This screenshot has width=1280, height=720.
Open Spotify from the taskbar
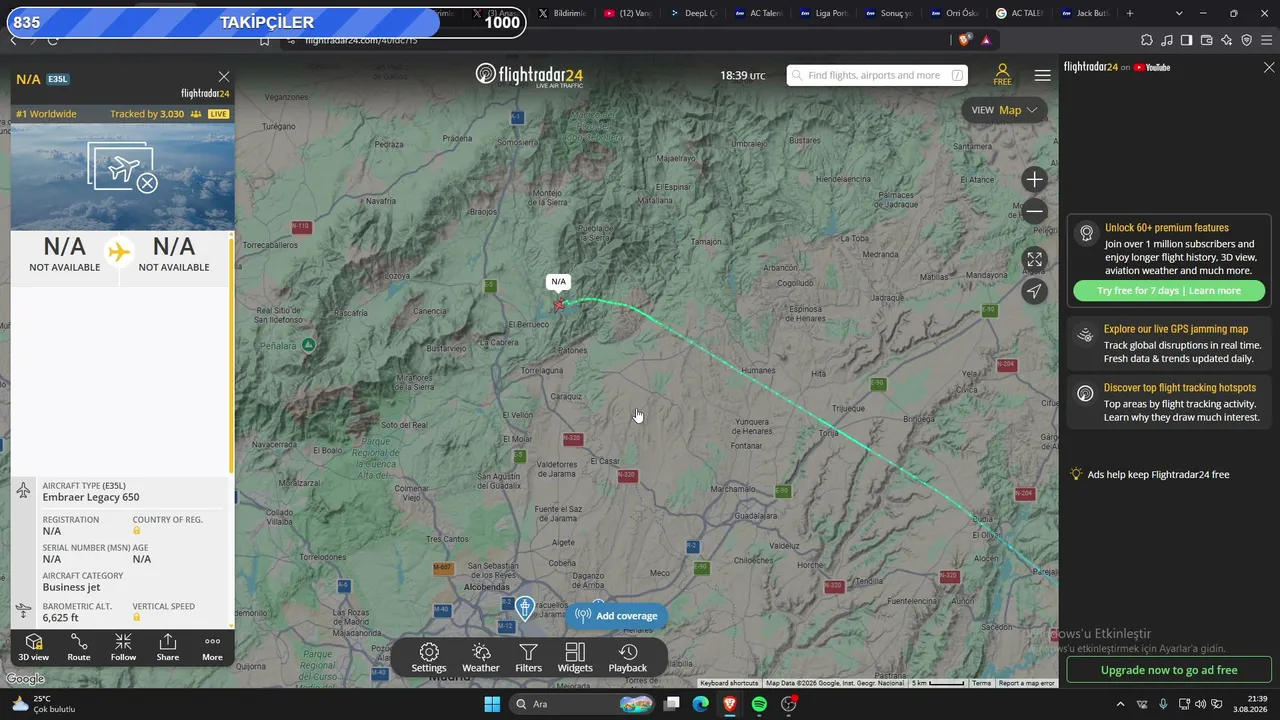(759, 704)
